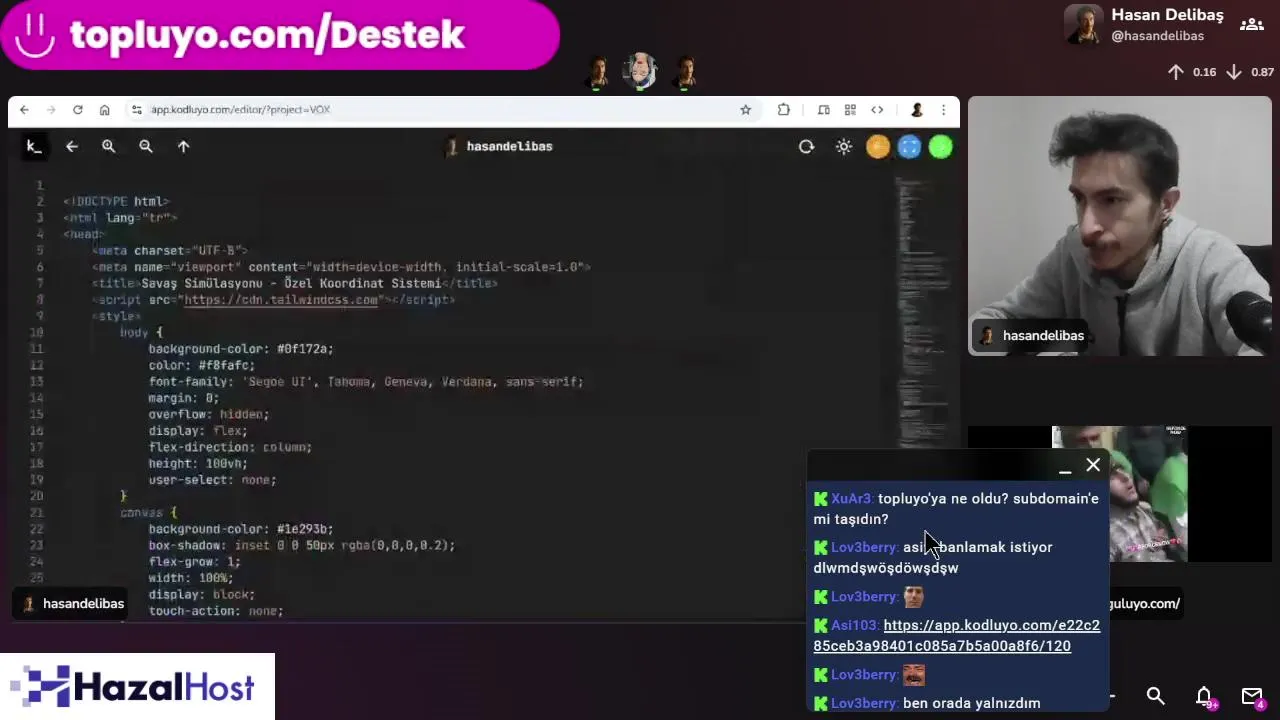
Task: Open the browser's three-dot menu
Action: tap(943, 110)
